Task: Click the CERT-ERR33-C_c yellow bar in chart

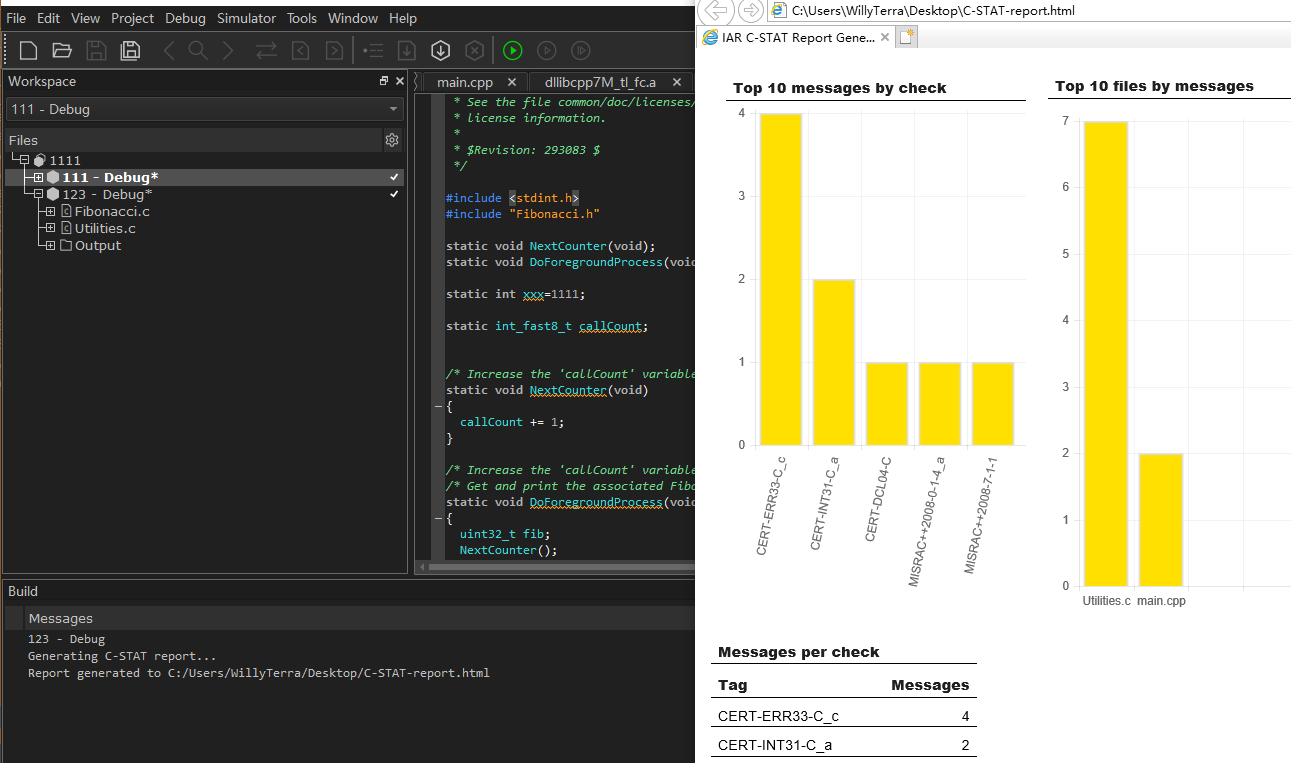Action: [781, 279]
